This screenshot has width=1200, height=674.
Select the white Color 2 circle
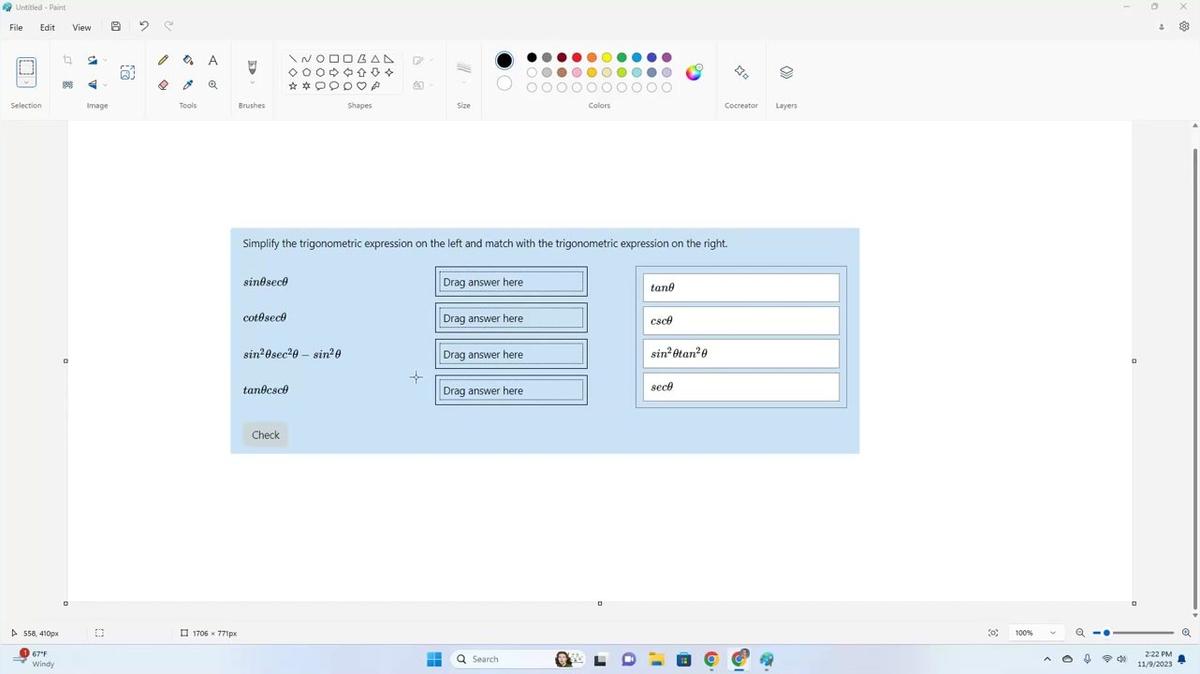(504, 84)
